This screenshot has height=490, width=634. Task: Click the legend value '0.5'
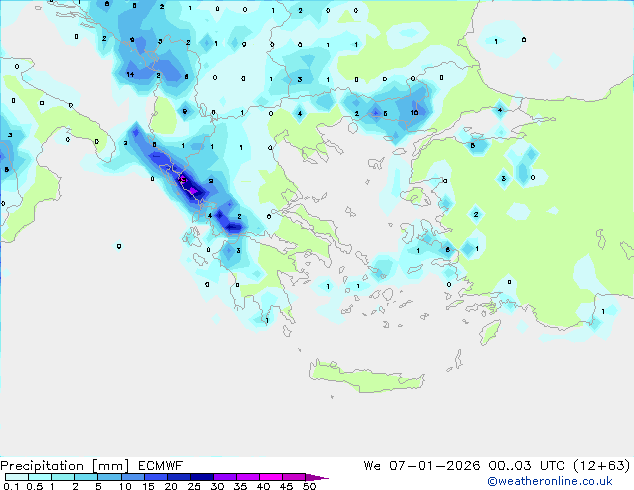coord(35,486)
